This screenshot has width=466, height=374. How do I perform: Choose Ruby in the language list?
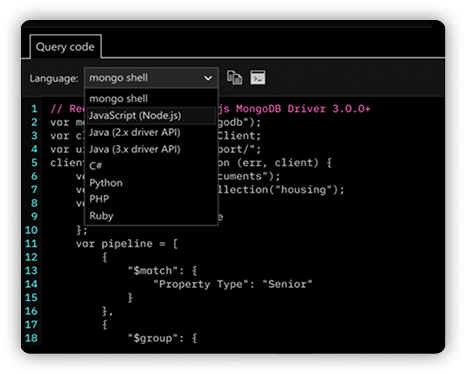pyautogui.click(x=151, y=216)
